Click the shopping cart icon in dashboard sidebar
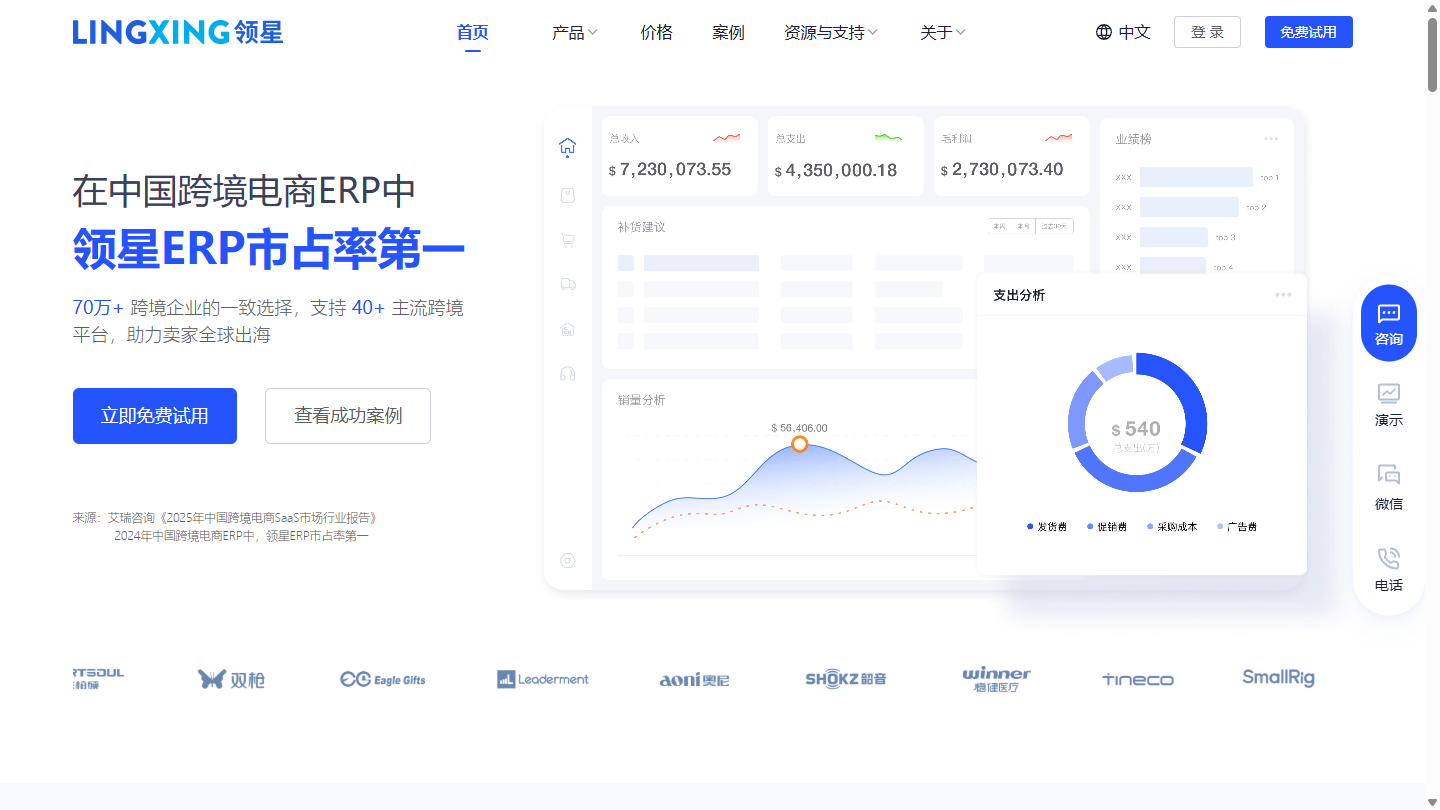 (568, 240)
